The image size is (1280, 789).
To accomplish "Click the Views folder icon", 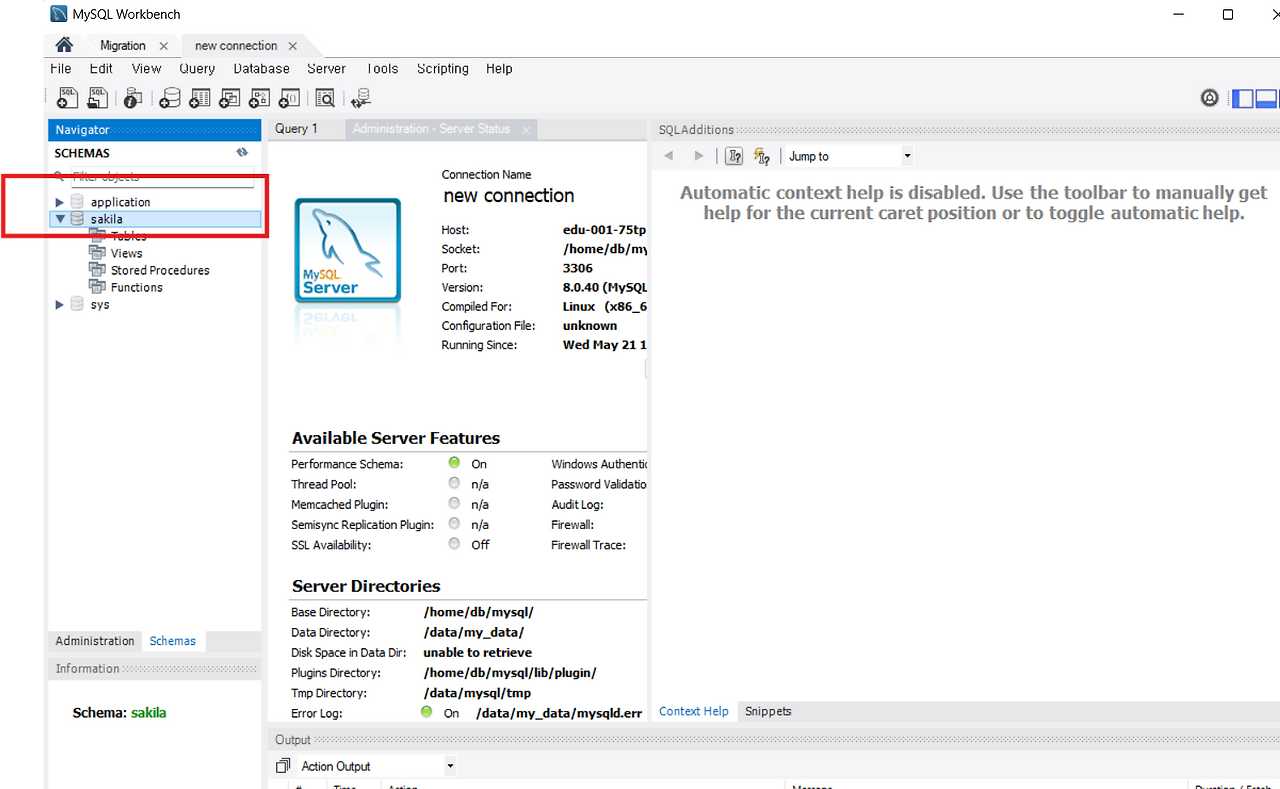I will [x=97, y=253].
